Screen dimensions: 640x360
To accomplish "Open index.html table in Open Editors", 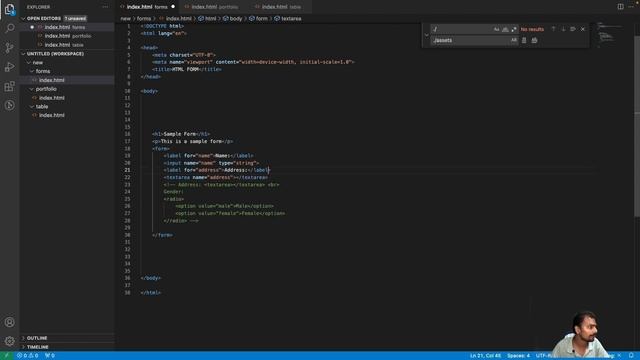I will pyautogui.click(x=67, y=45).
